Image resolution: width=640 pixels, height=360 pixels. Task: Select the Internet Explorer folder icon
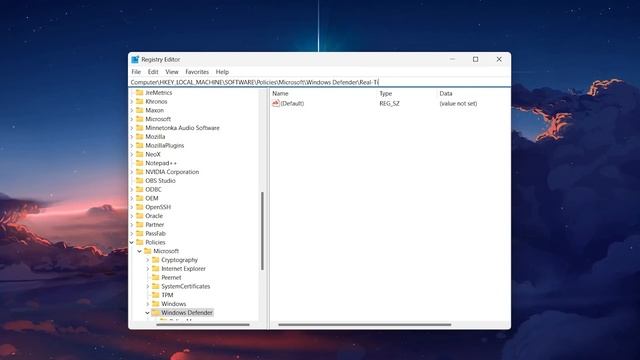156,269
